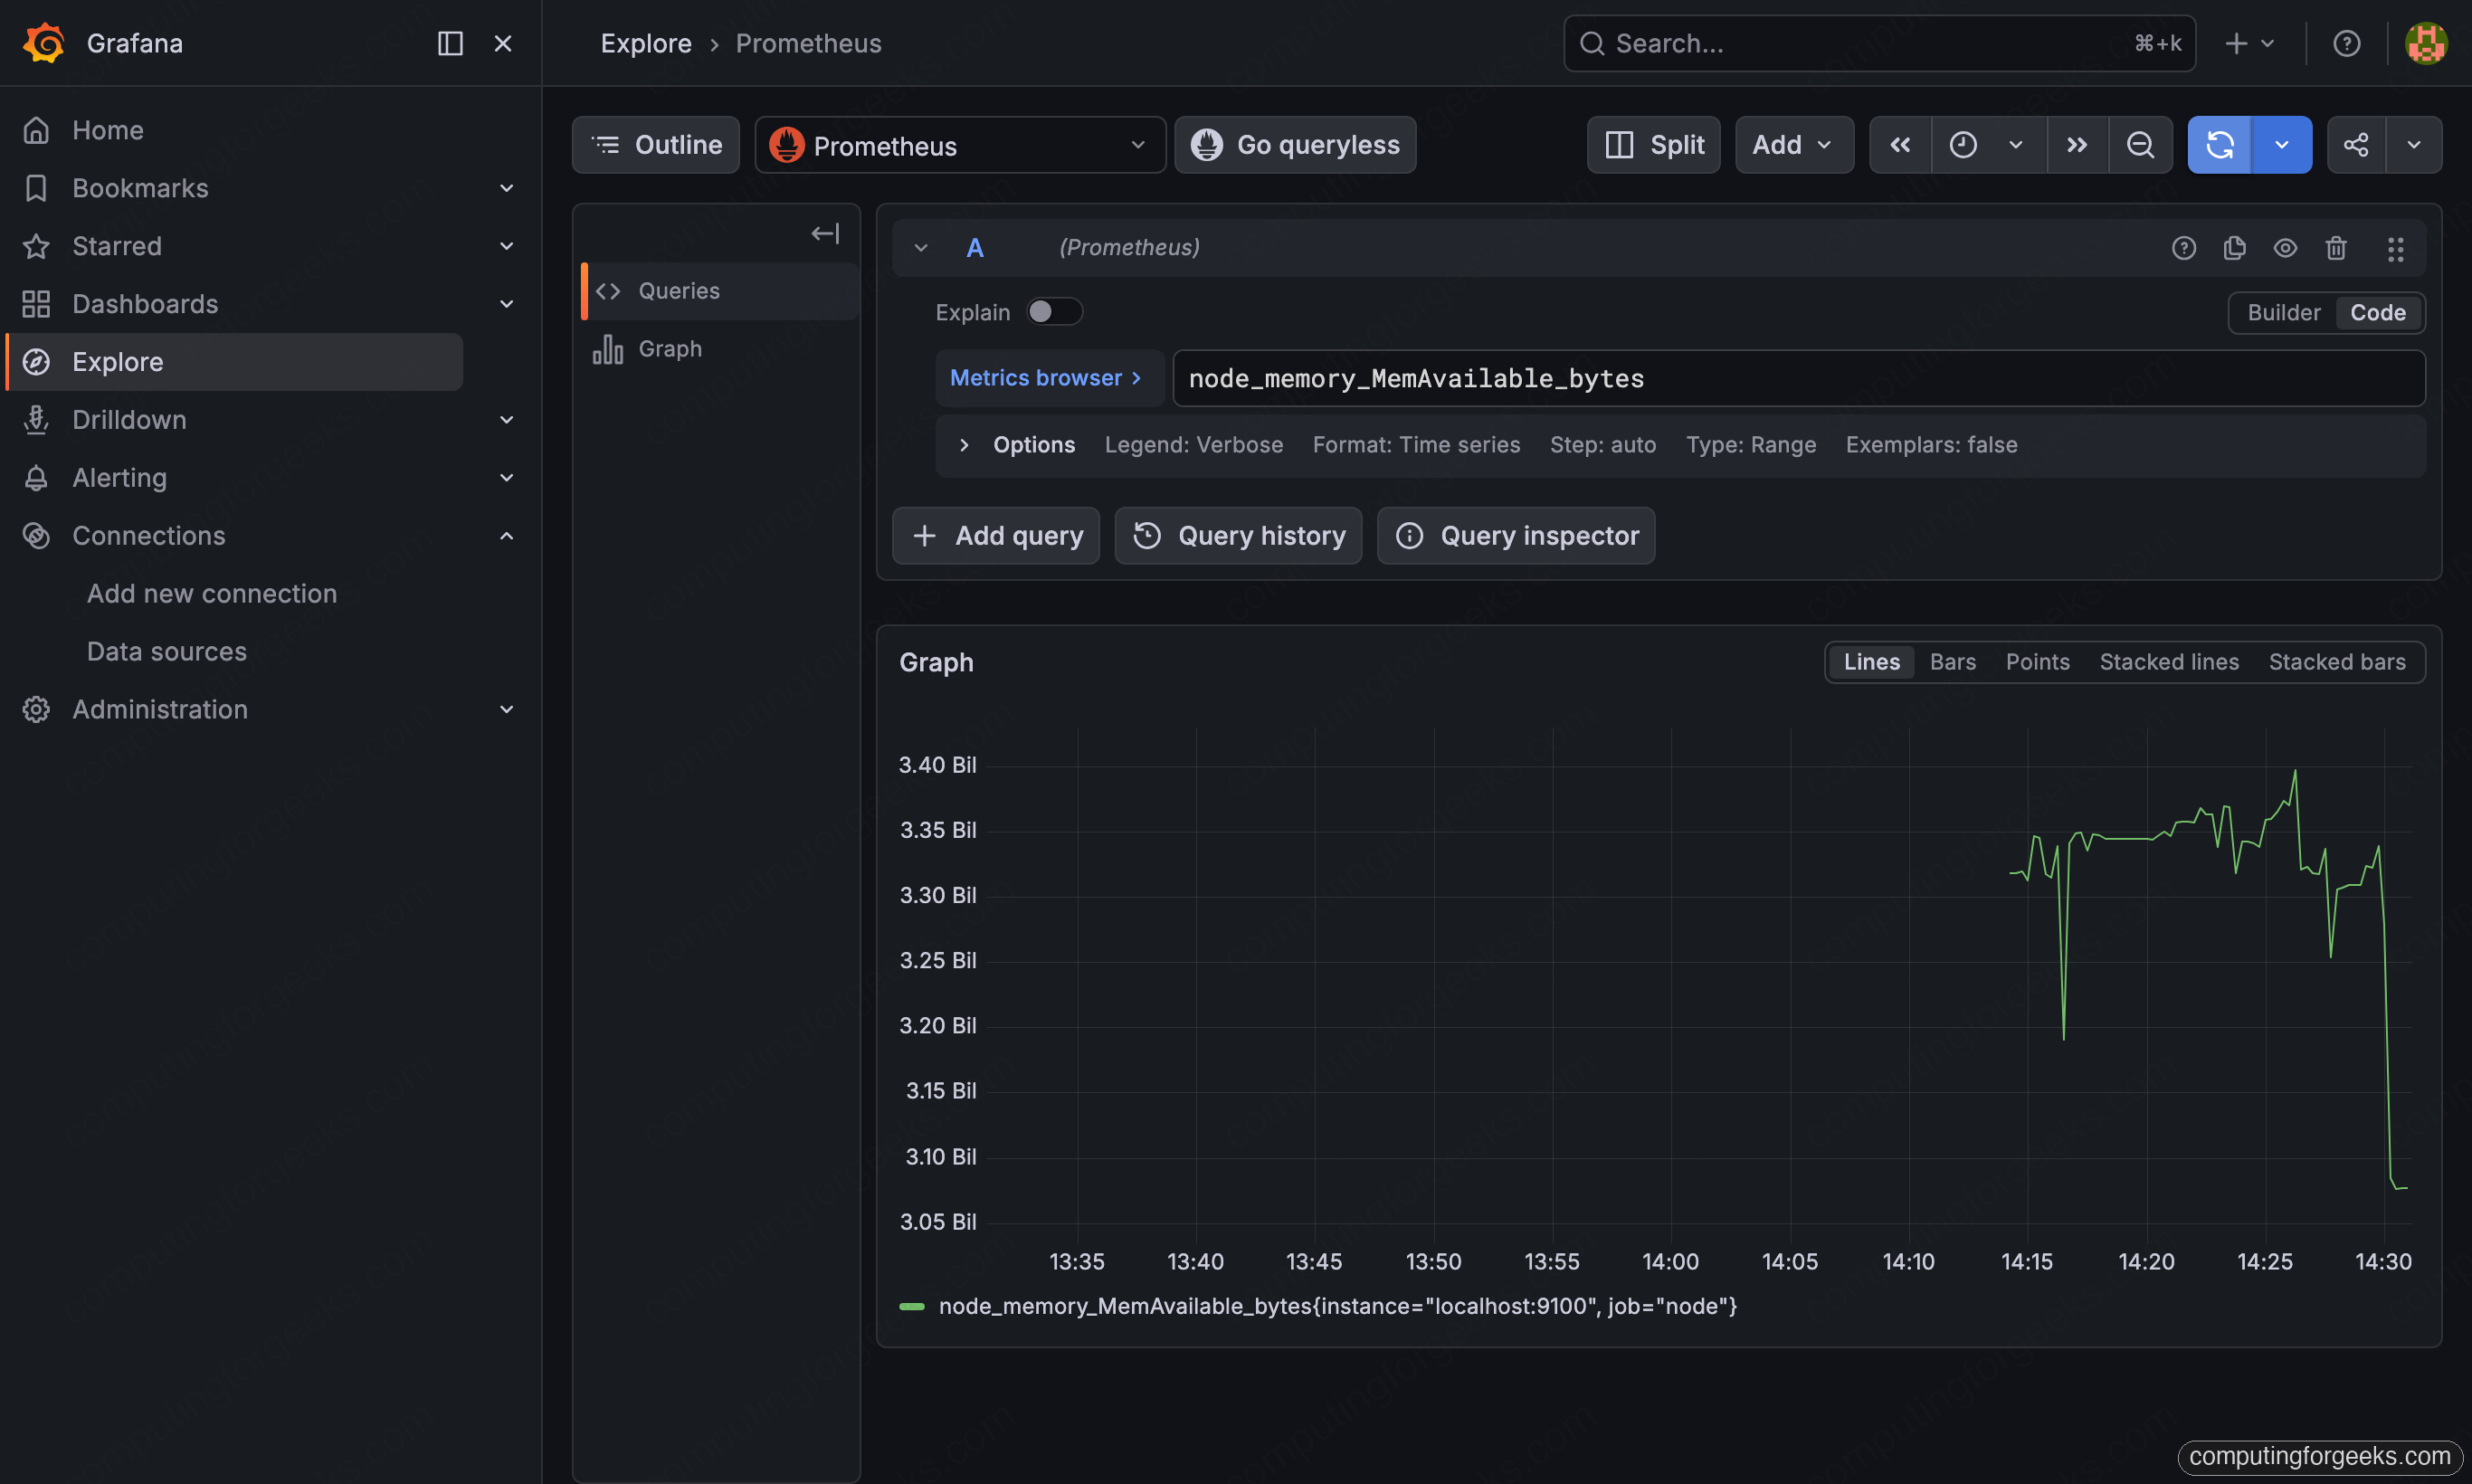Open Bookmarks in the sidebar
This screenshot has height=1484, width=2472.
tap(140, 188)
